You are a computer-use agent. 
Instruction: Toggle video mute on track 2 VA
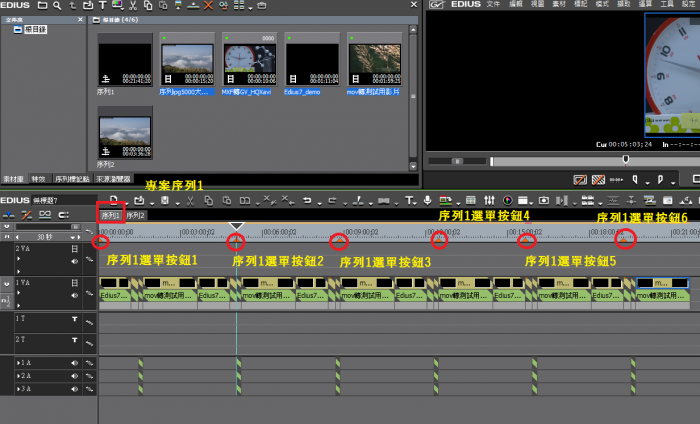75,248
